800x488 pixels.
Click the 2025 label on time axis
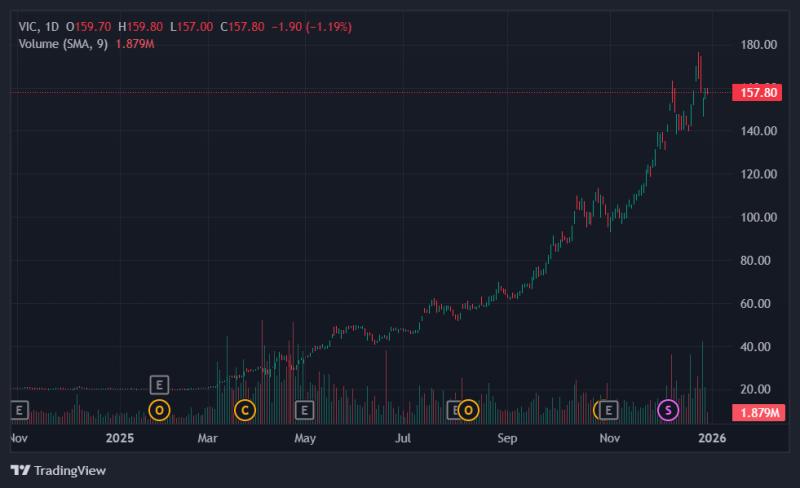120,438
